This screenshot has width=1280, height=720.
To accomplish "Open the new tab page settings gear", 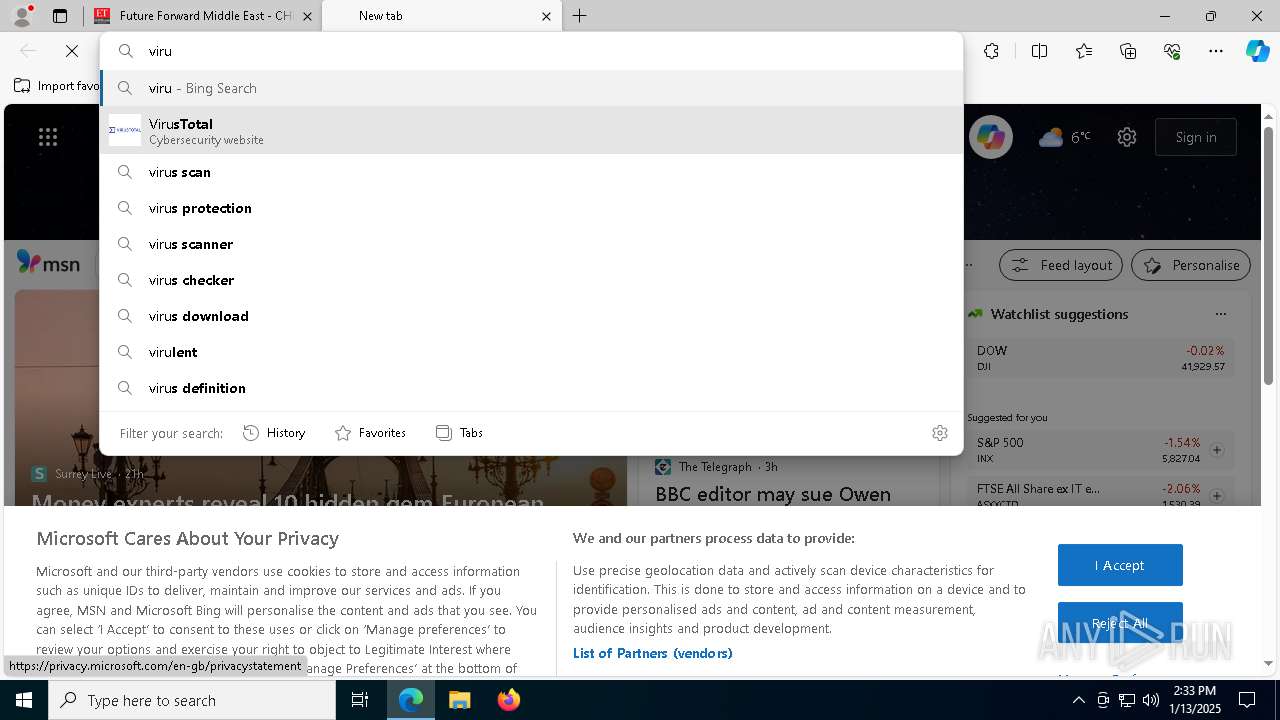I will (x=1127, y=137).
